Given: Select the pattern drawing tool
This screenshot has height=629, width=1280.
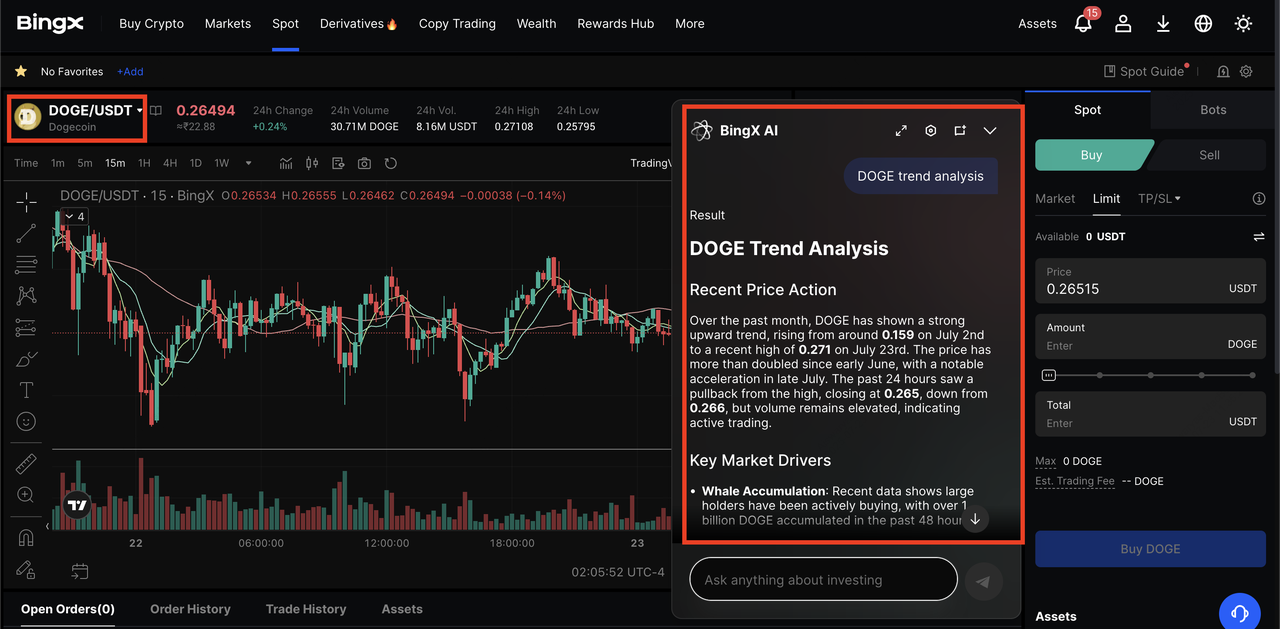Looking at the screenshot, I should coord(26,296).
